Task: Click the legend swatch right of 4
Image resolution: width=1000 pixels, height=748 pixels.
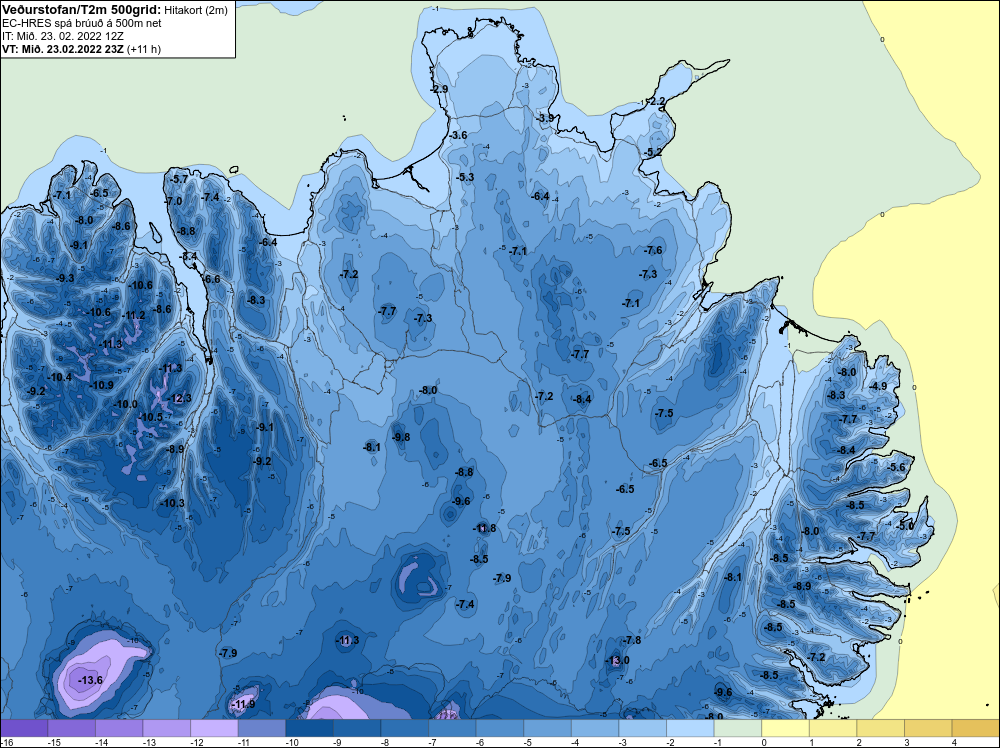Action: (x=976, y=728)
